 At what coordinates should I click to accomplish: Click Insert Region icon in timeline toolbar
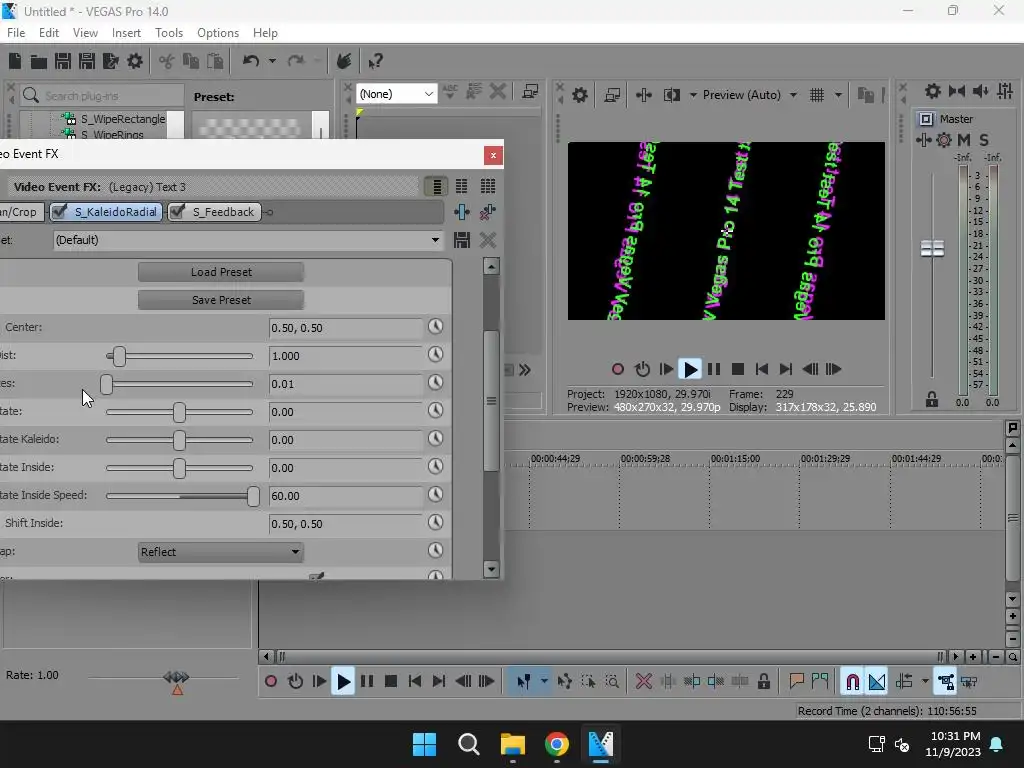tap(820, 682)
